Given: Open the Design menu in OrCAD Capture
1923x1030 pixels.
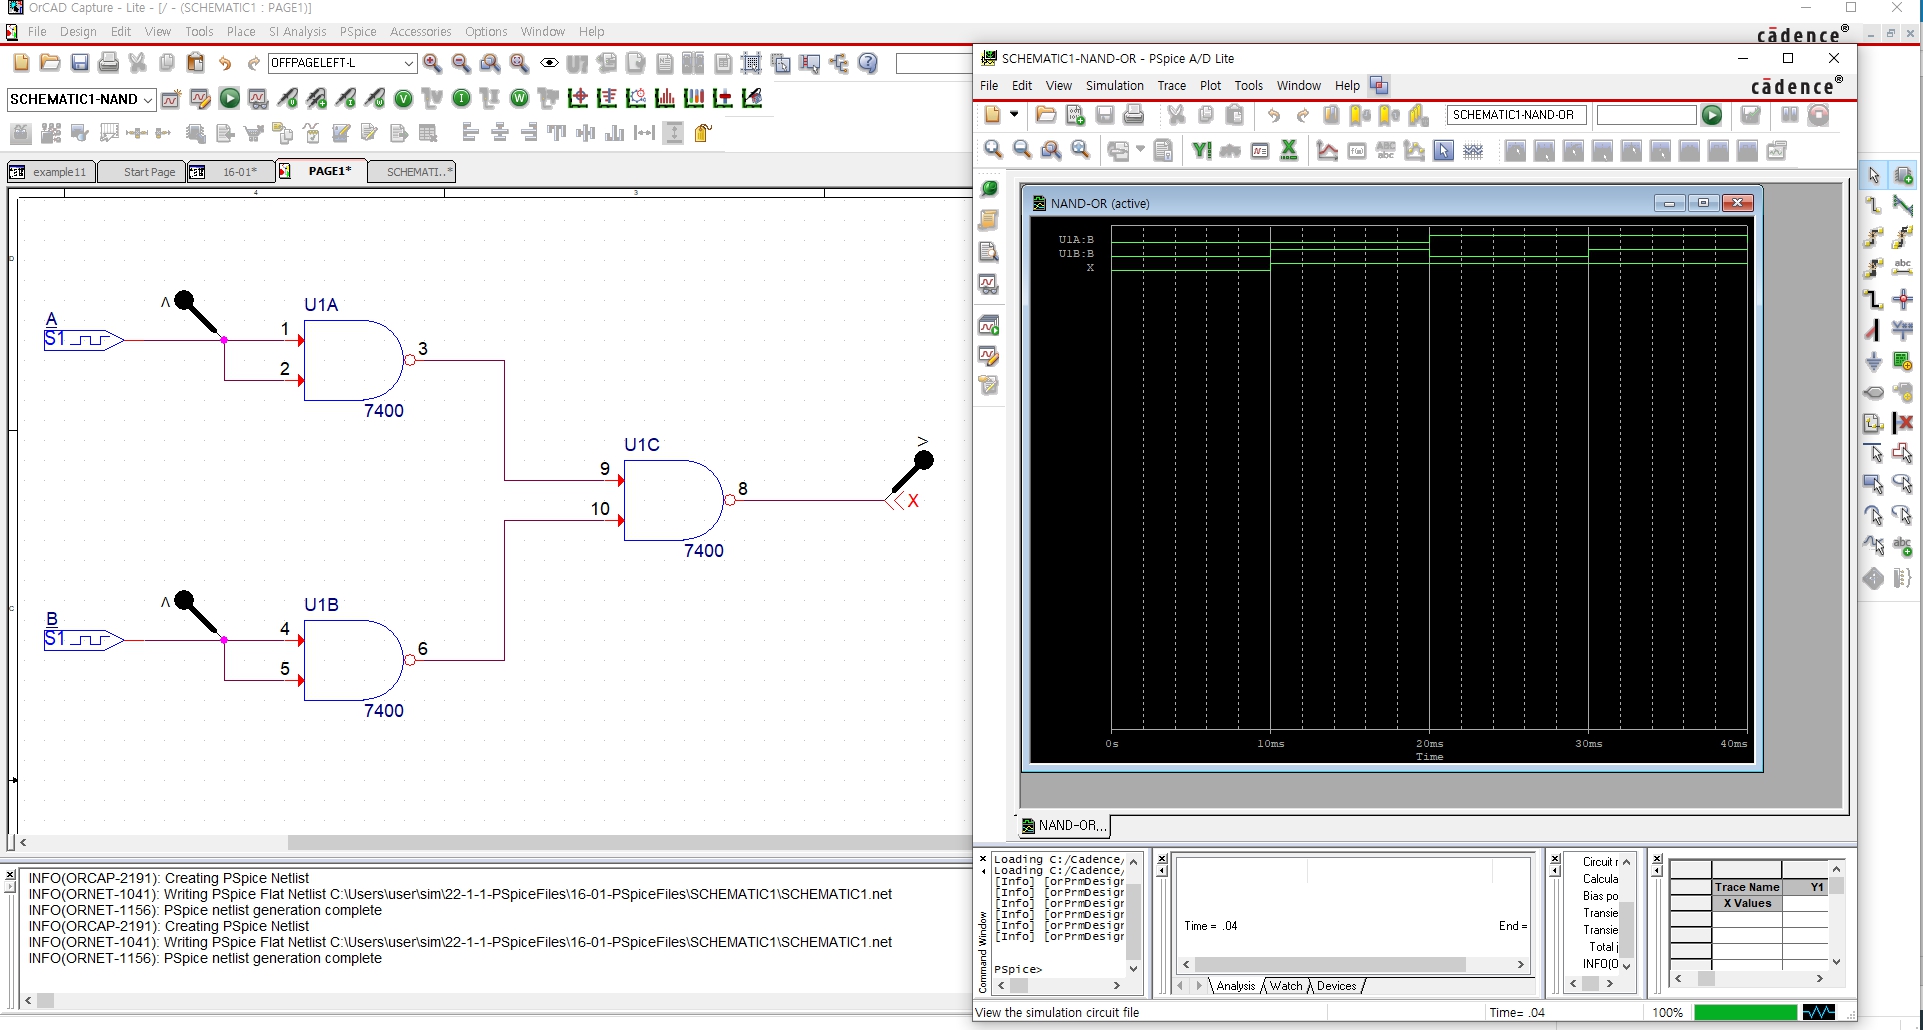Looking at the screenshot, I should pos(78,31).
